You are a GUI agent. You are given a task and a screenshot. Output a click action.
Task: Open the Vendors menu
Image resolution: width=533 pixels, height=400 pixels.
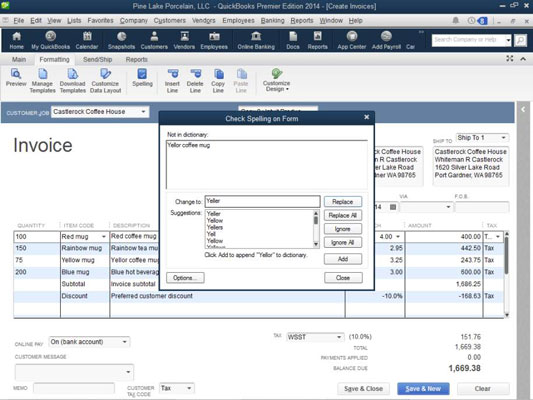204,20
